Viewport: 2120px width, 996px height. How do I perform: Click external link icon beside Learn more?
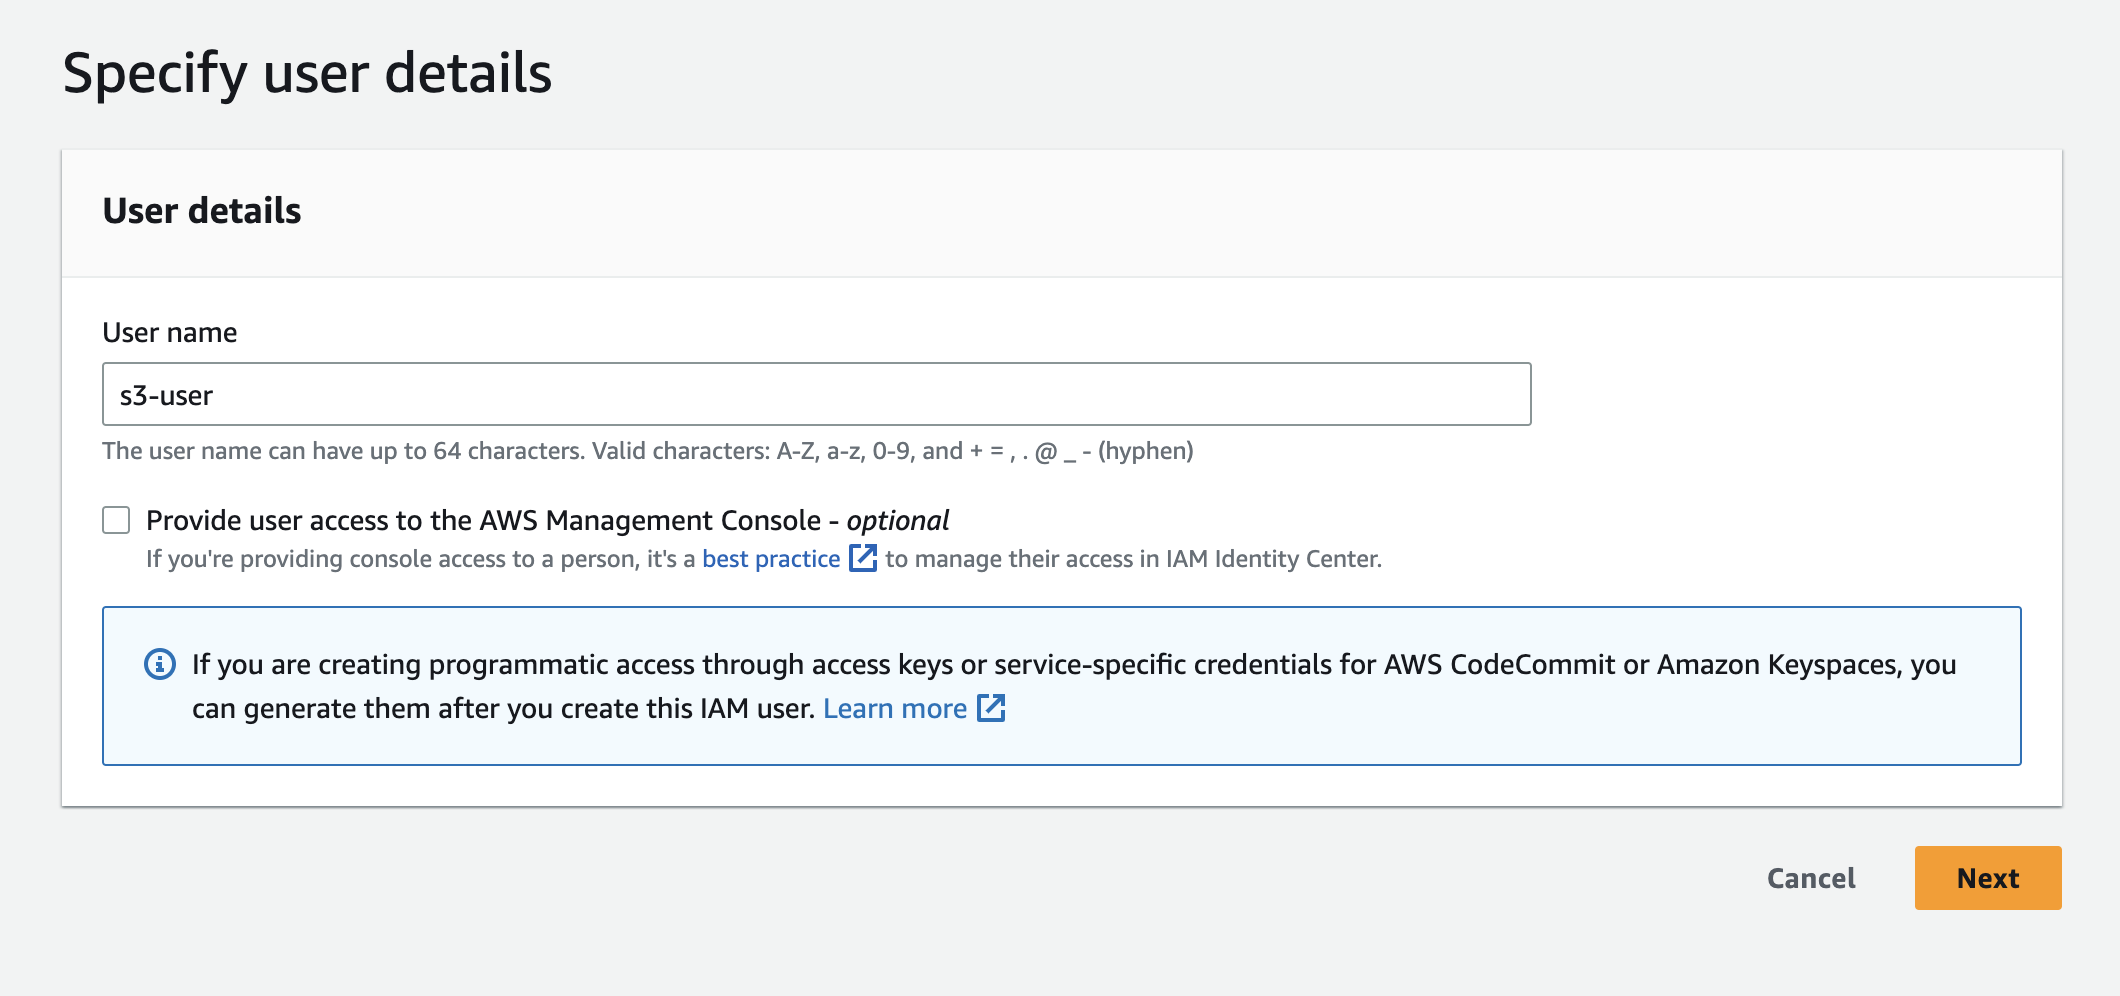coord(991,708)
